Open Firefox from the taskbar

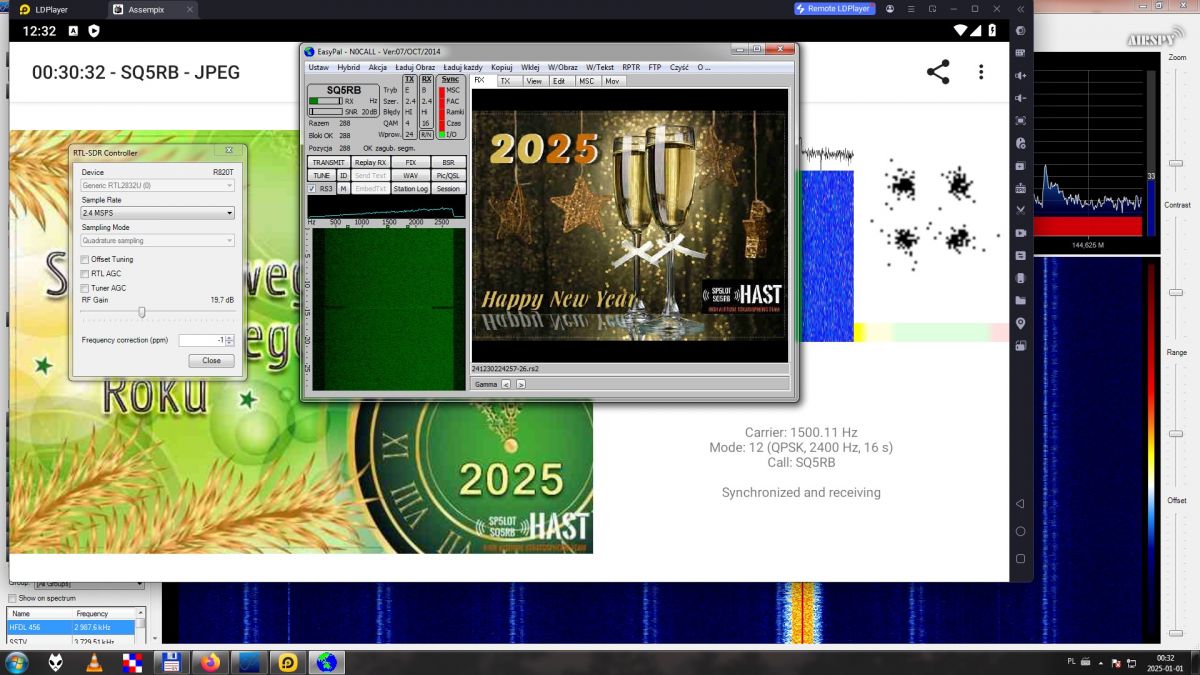[209, 661]
